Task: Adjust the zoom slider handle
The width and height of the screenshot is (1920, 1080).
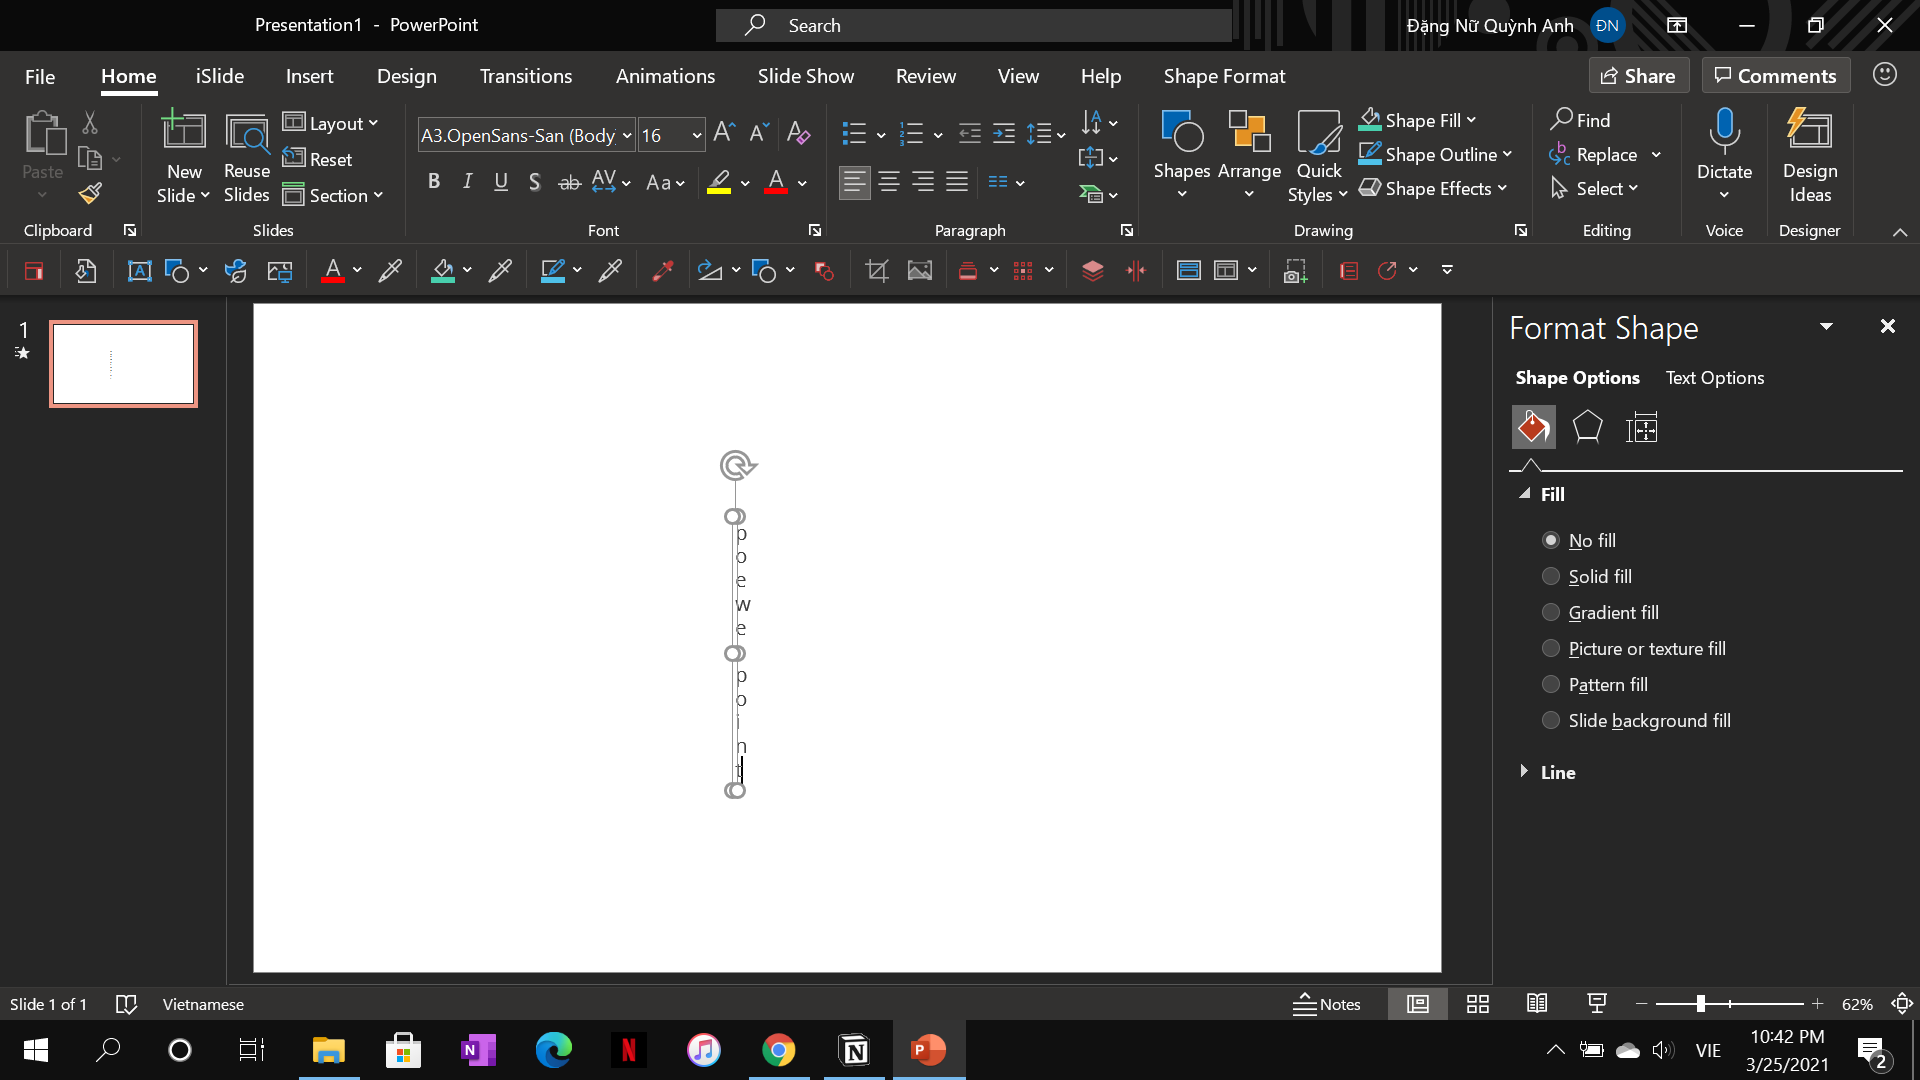Action: pyautogui.click(x=1700, y=1004)
